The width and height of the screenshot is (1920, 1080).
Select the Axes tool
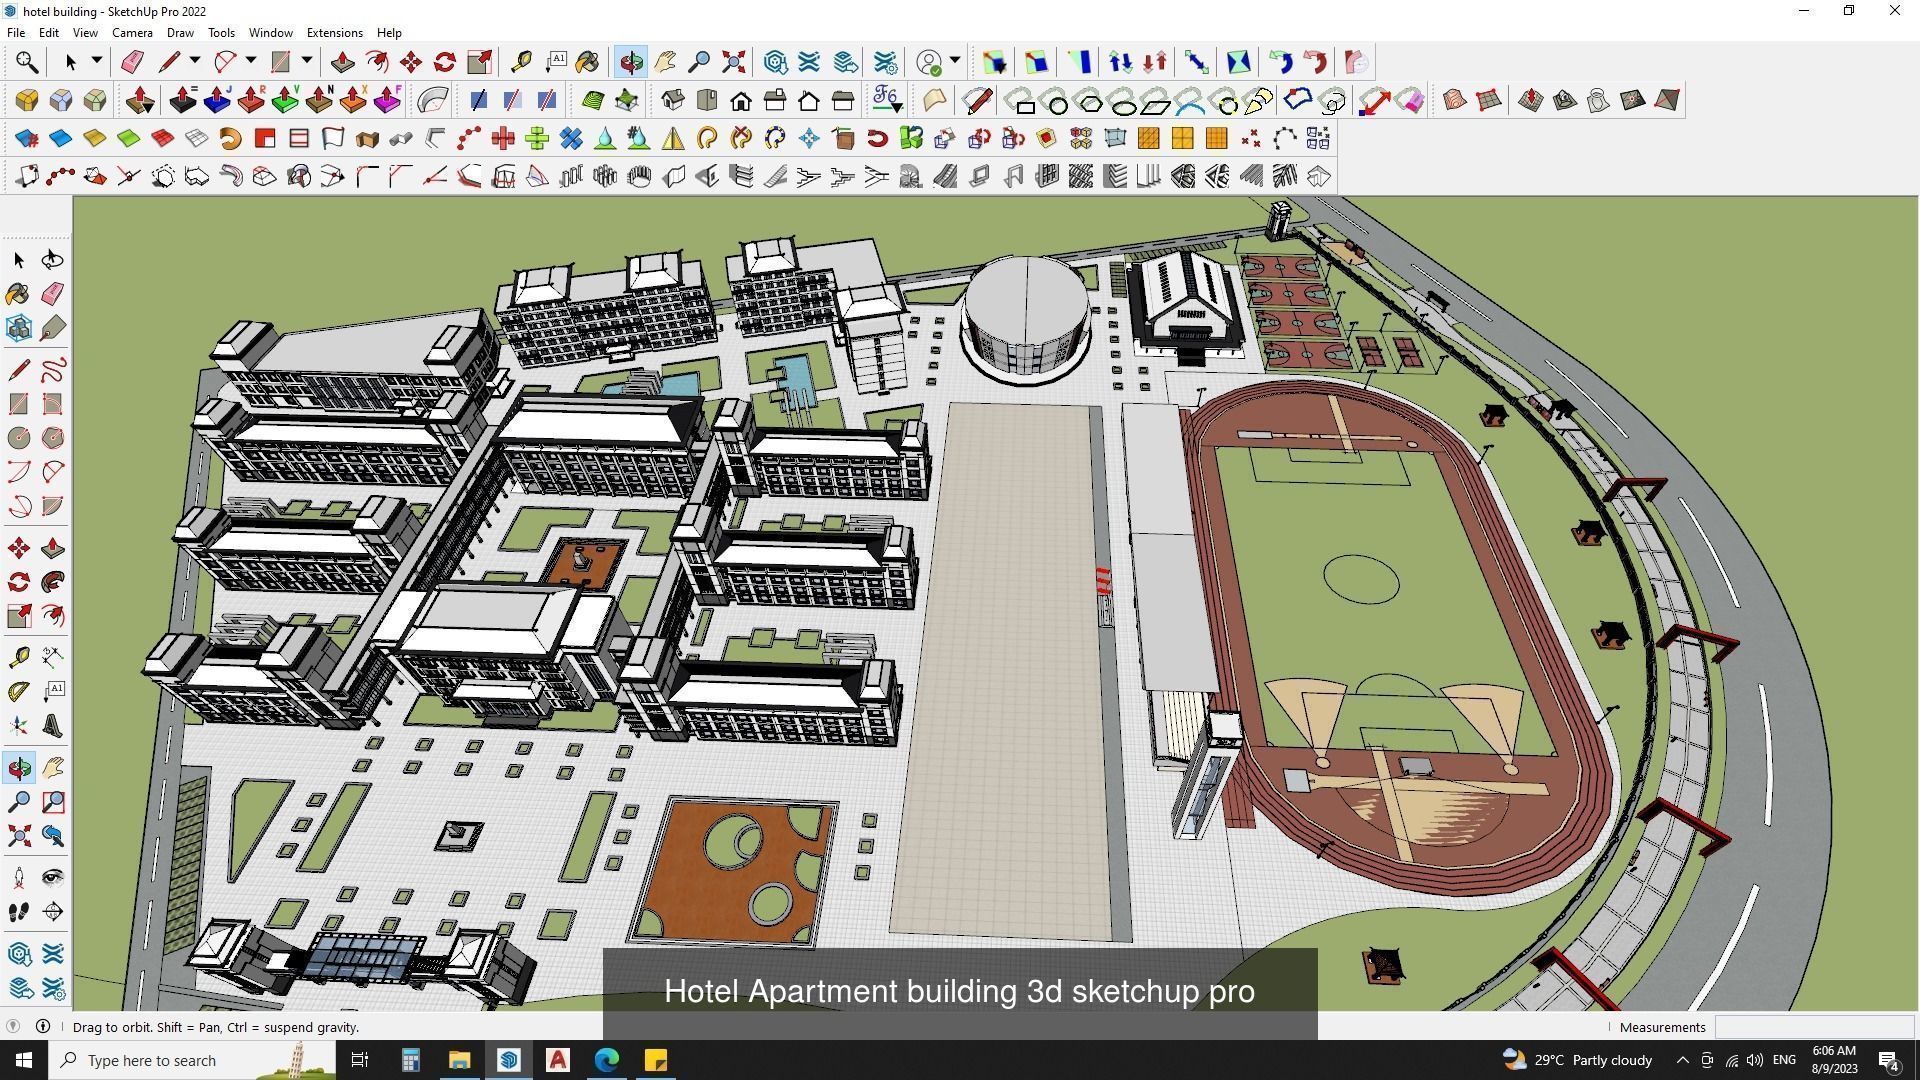[x=18, y=726]
